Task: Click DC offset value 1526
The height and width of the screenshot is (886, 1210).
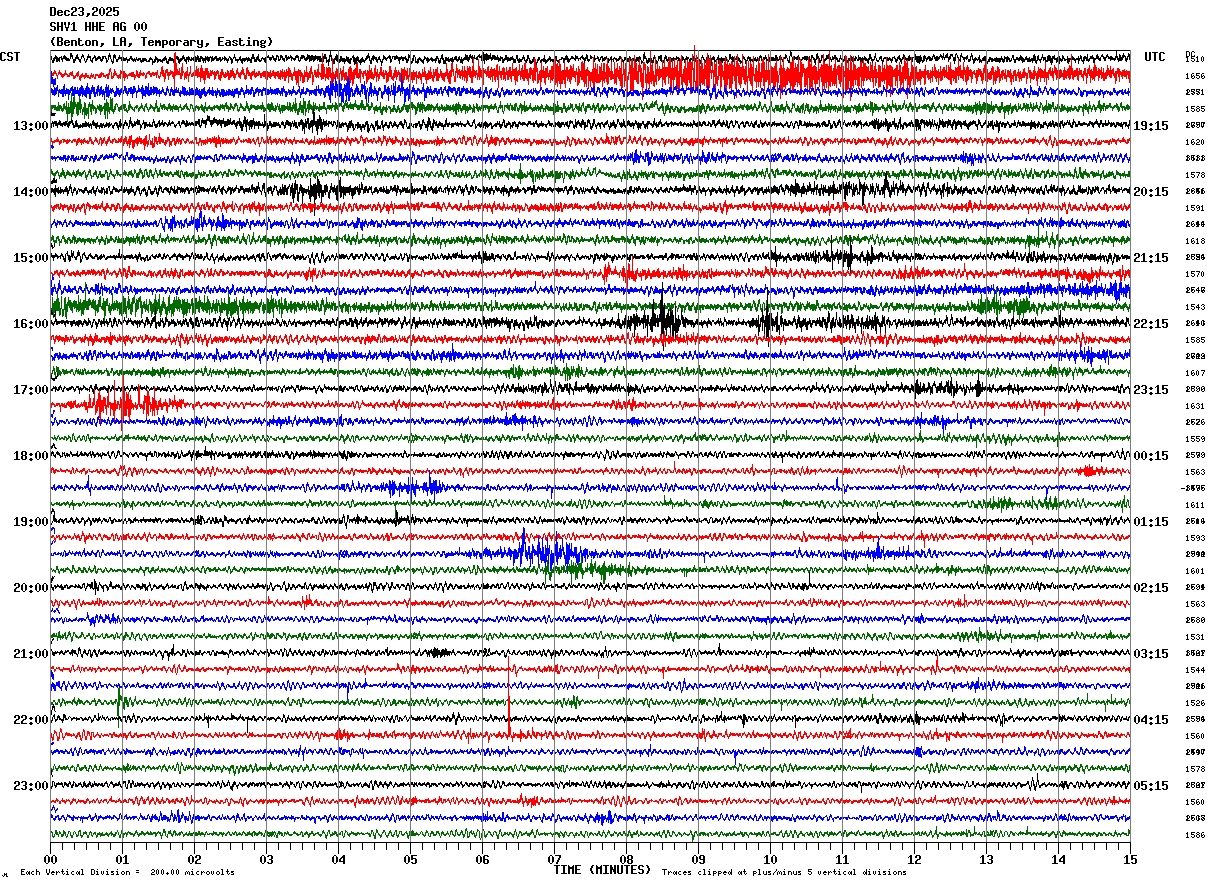Action: [1195, 703]
